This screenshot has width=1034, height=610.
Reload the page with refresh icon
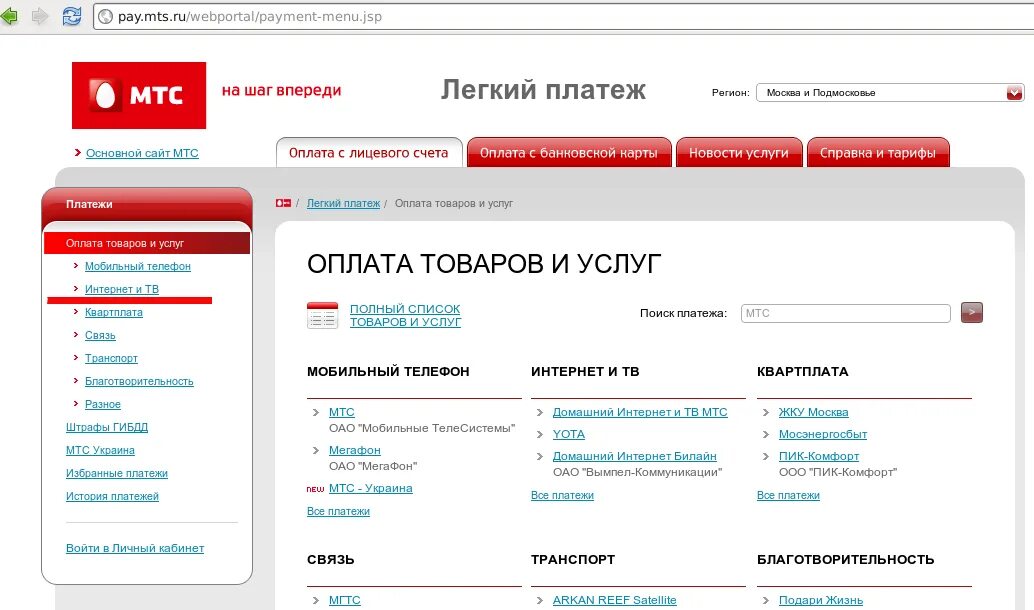point(72,16)
